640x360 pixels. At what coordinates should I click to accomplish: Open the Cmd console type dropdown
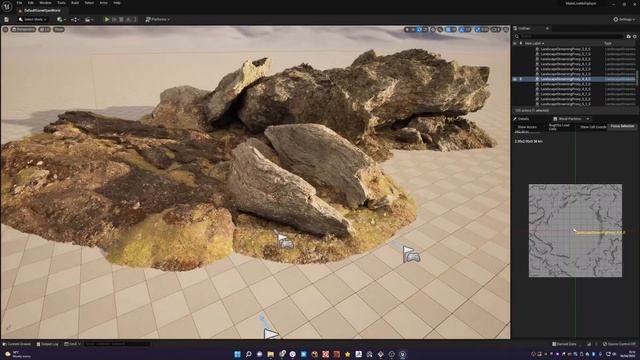tap(72, 344)
